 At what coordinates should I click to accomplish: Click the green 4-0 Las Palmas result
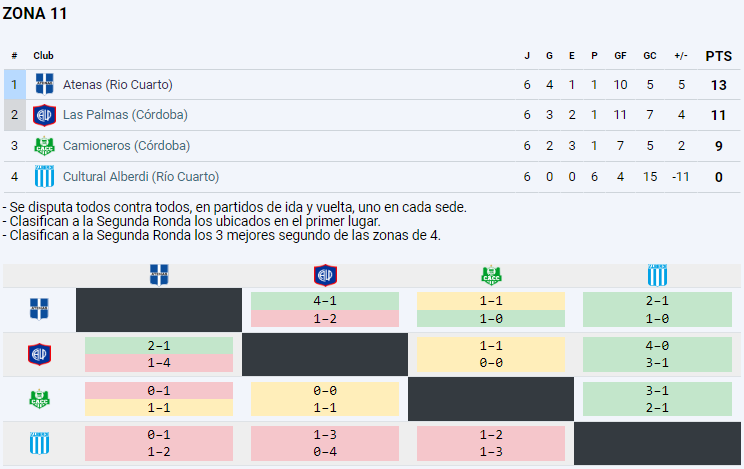[x=657, y=346]
